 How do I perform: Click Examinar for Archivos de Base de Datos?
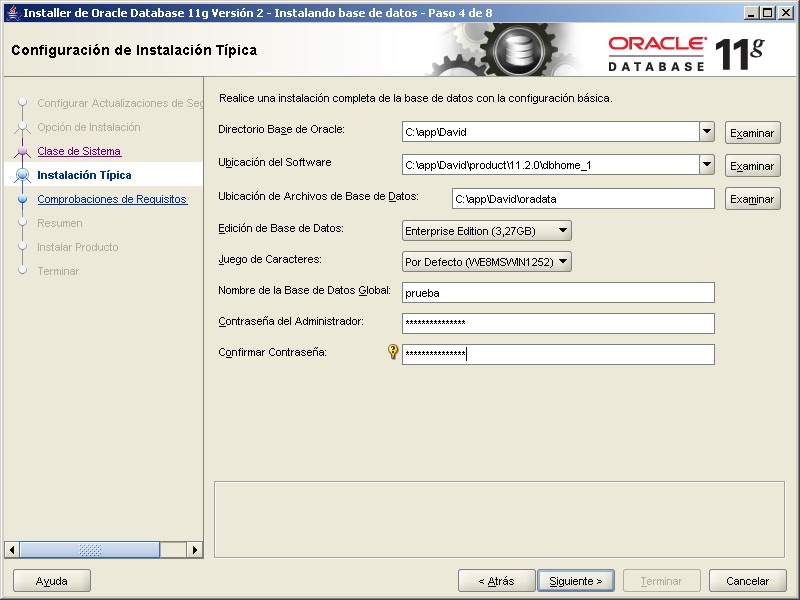pyautogui.click(x=753, y=199)
